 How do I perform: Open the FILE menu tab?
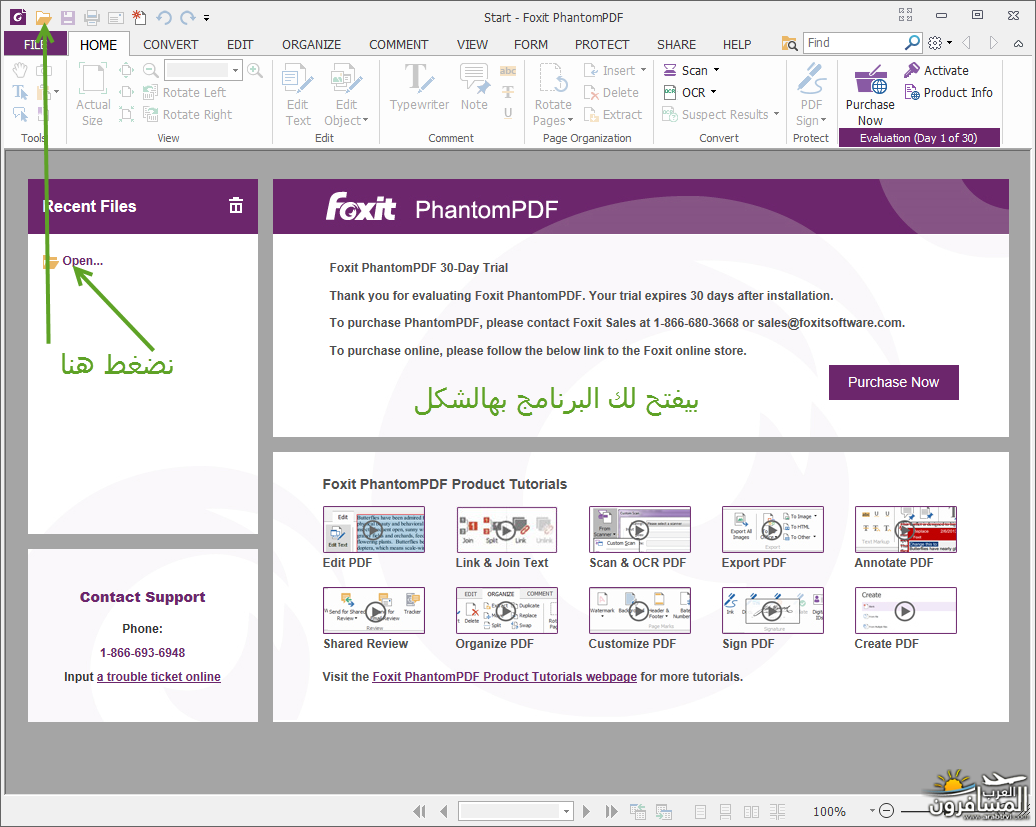pyautogui.click(x=35, y=44)
